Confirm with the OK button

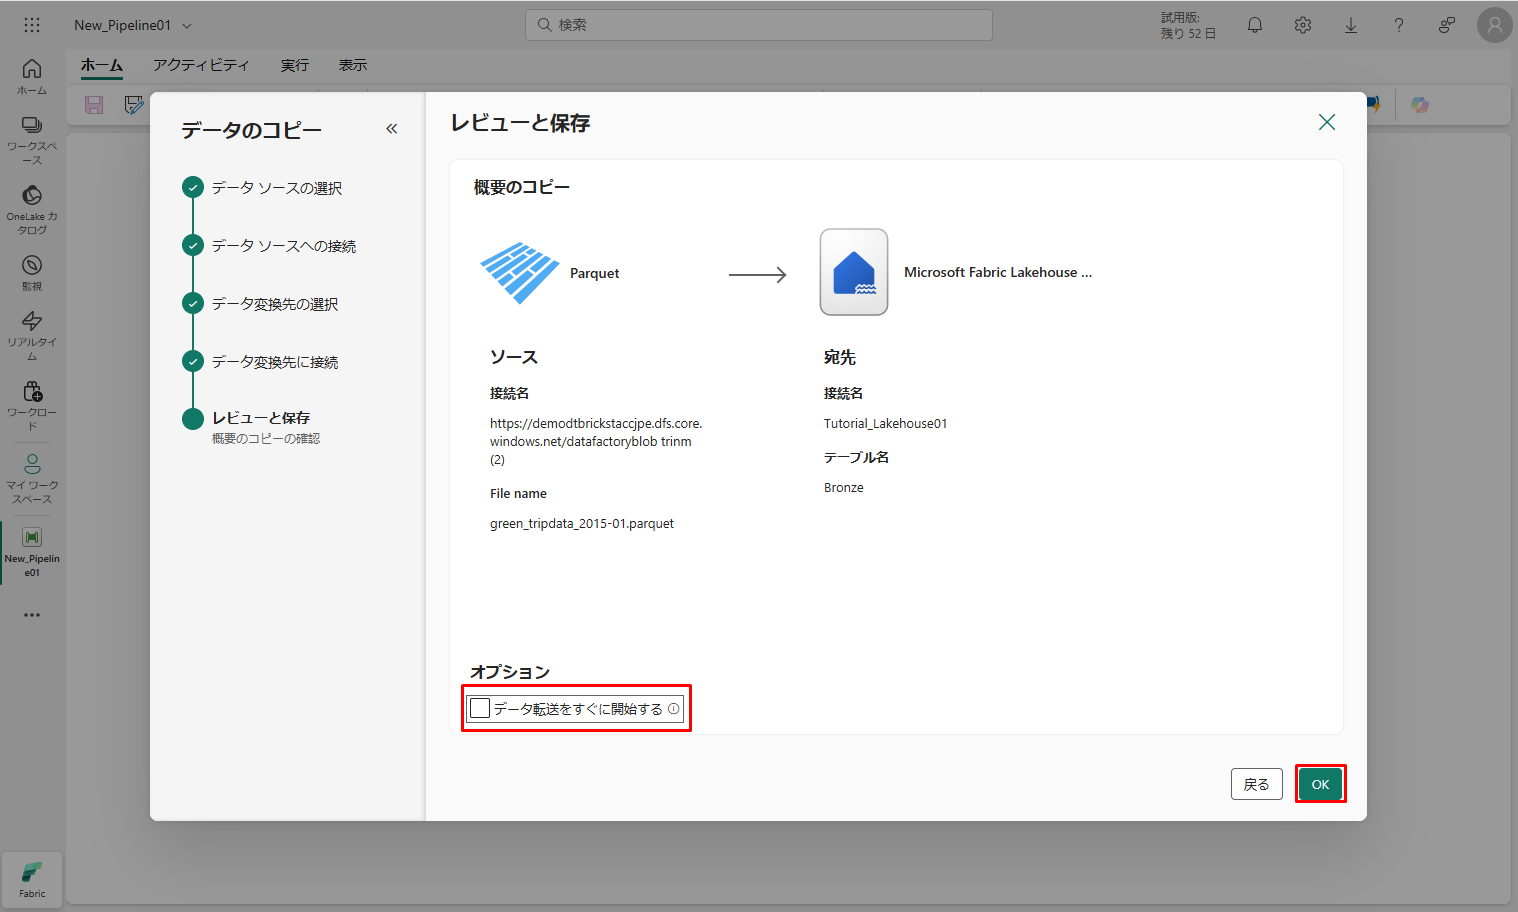(1320, 784)
